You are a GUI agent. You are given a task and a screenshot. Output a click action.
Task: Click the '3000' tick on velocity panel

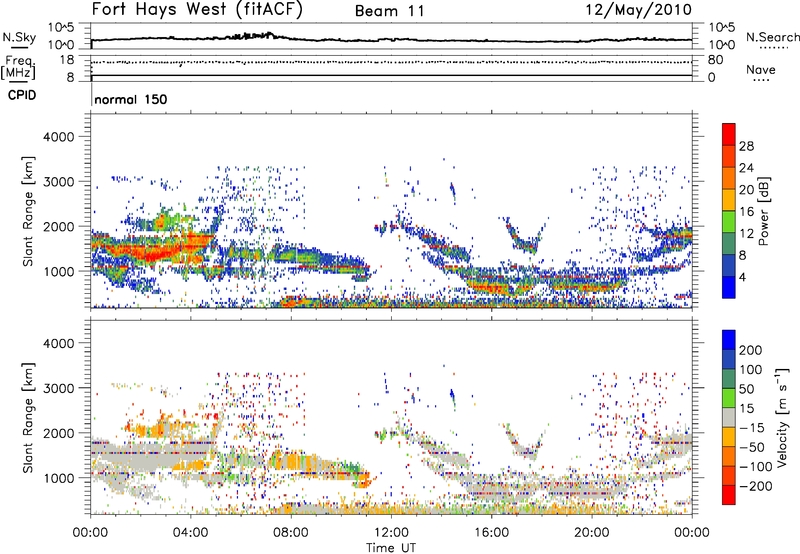pos(59,388)
